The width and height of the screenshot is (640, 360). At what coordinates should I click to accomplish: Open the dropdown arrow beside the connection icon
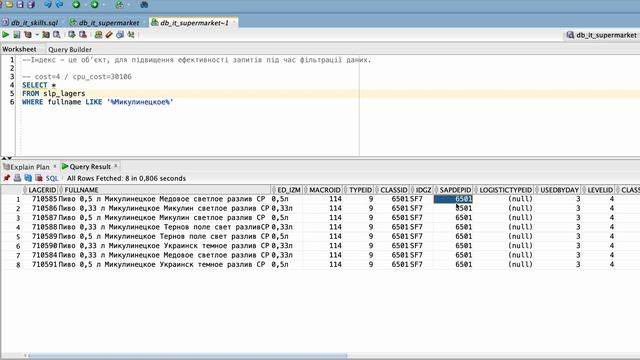coord(128,5)
